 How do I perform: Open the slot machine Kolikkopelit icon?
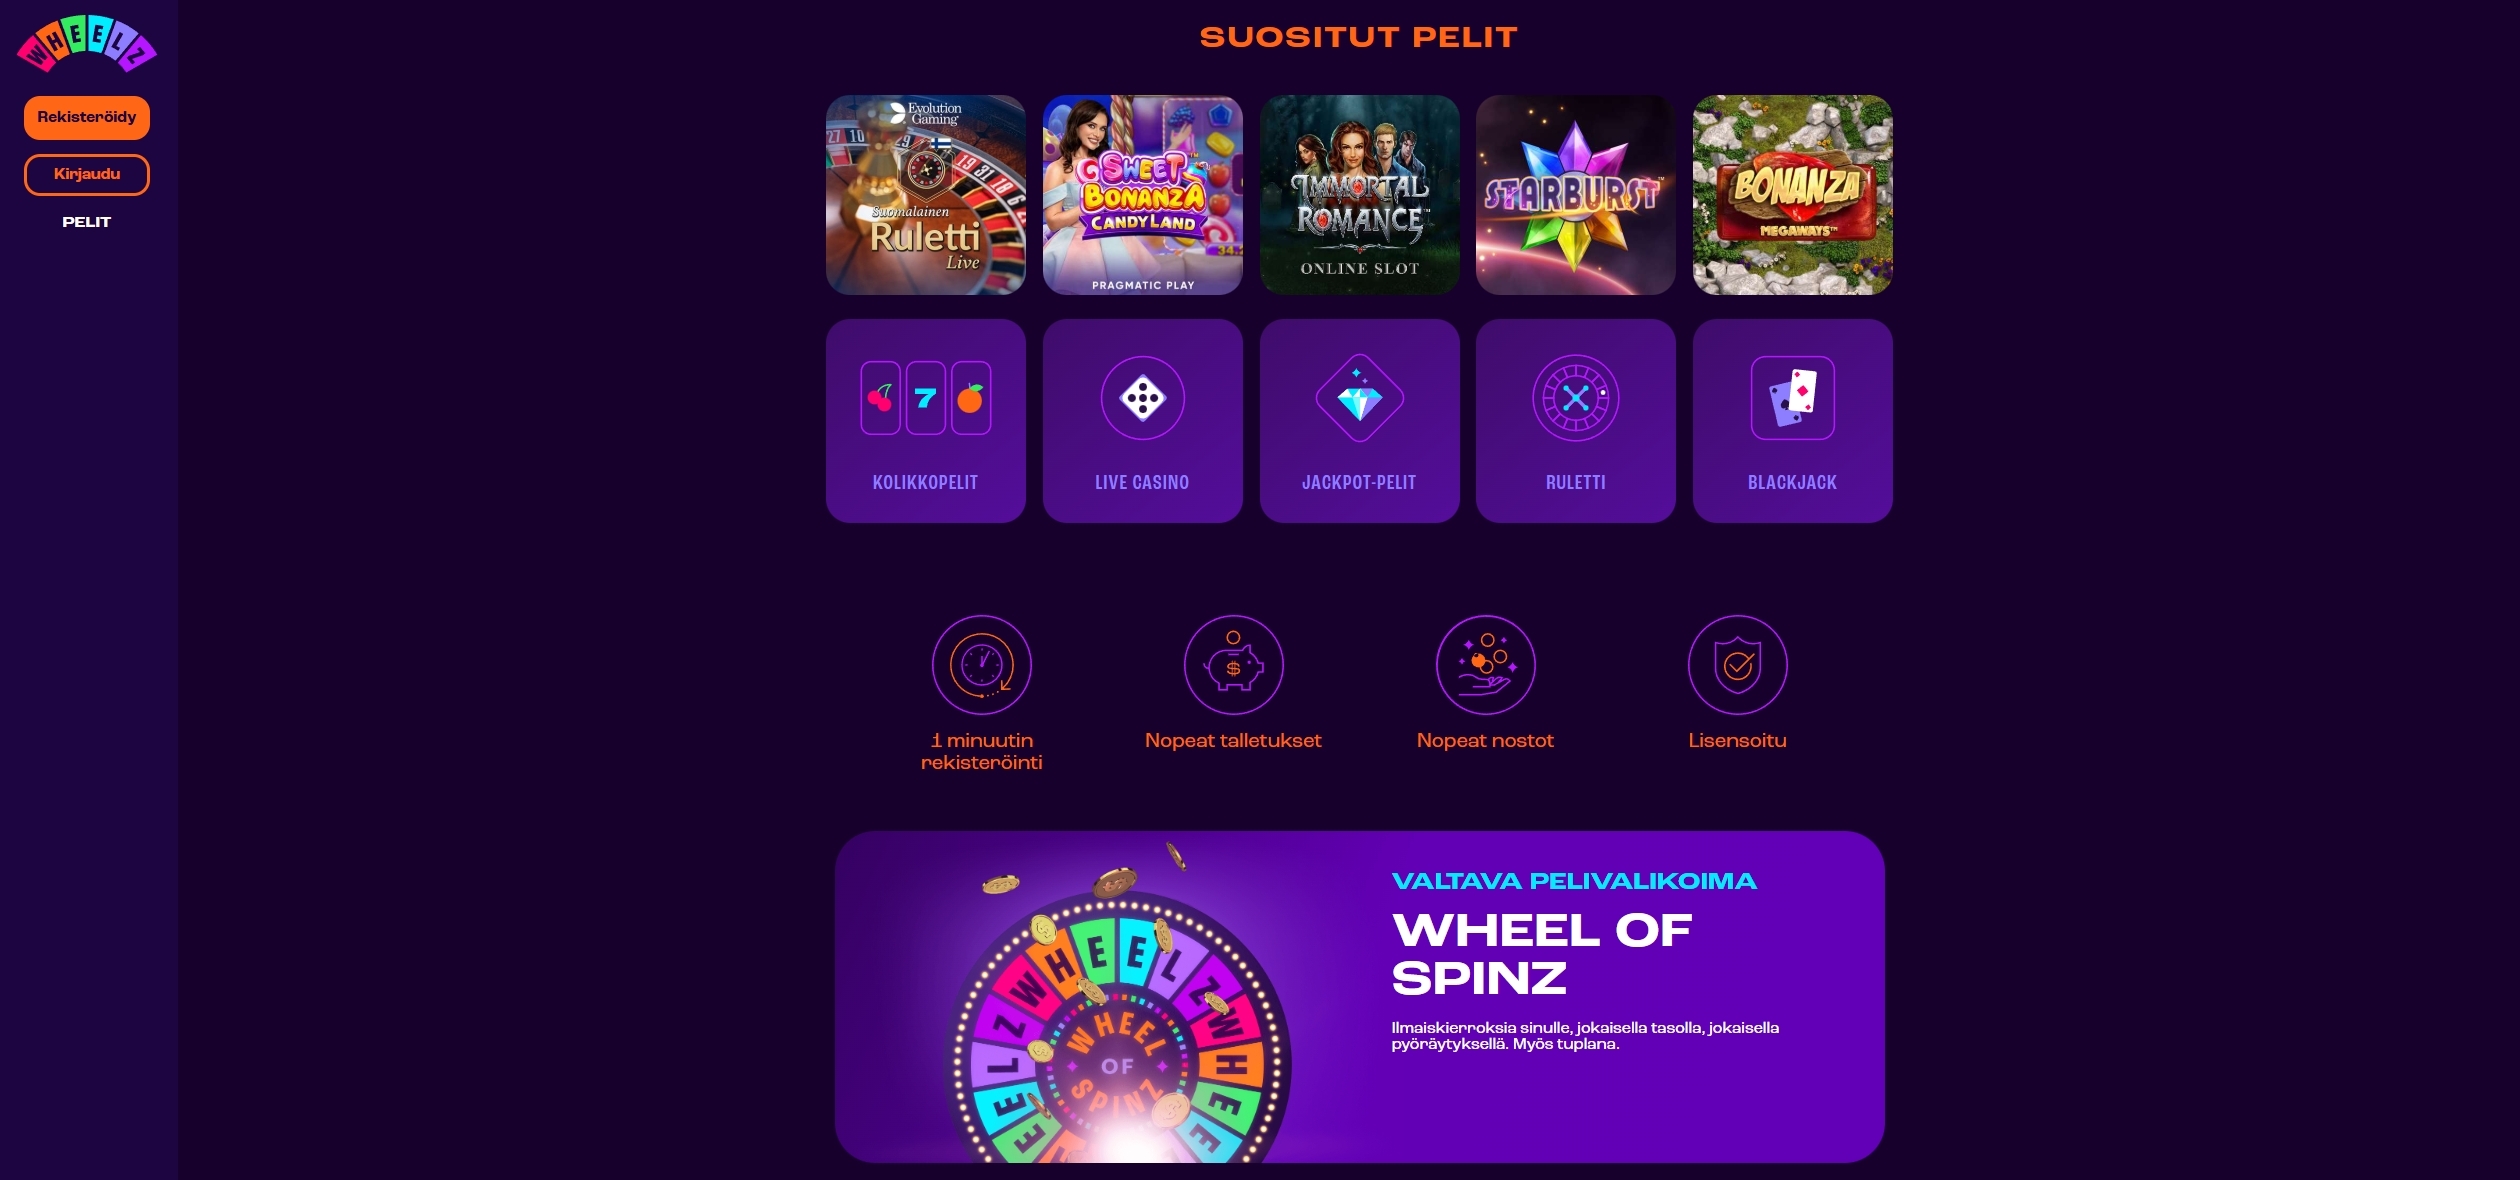point(925,398)
